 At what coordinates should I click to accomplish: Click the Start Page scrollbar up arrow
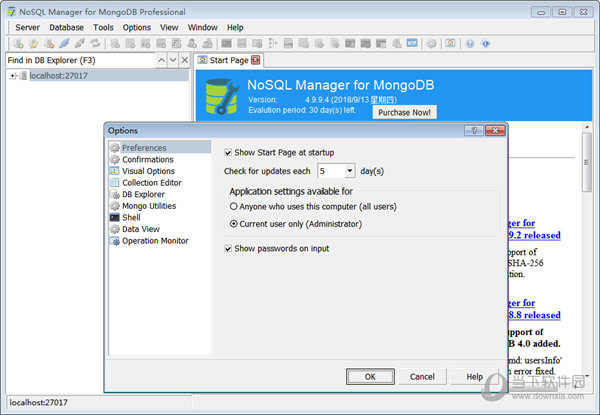587,127
